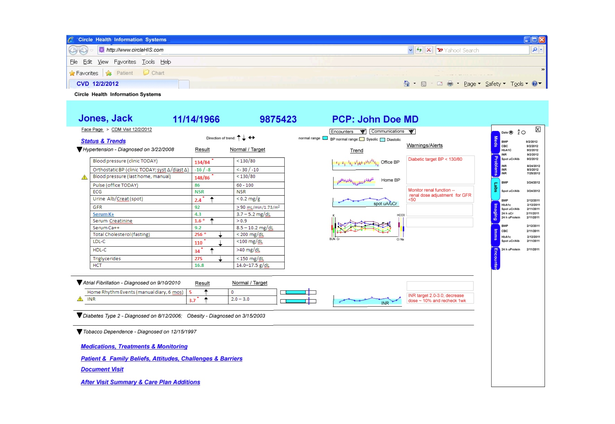The height and width of the screenshot is (424, 615).
Task: Open the address bar history dropdown arrow
Action: [x=410, y=50]
